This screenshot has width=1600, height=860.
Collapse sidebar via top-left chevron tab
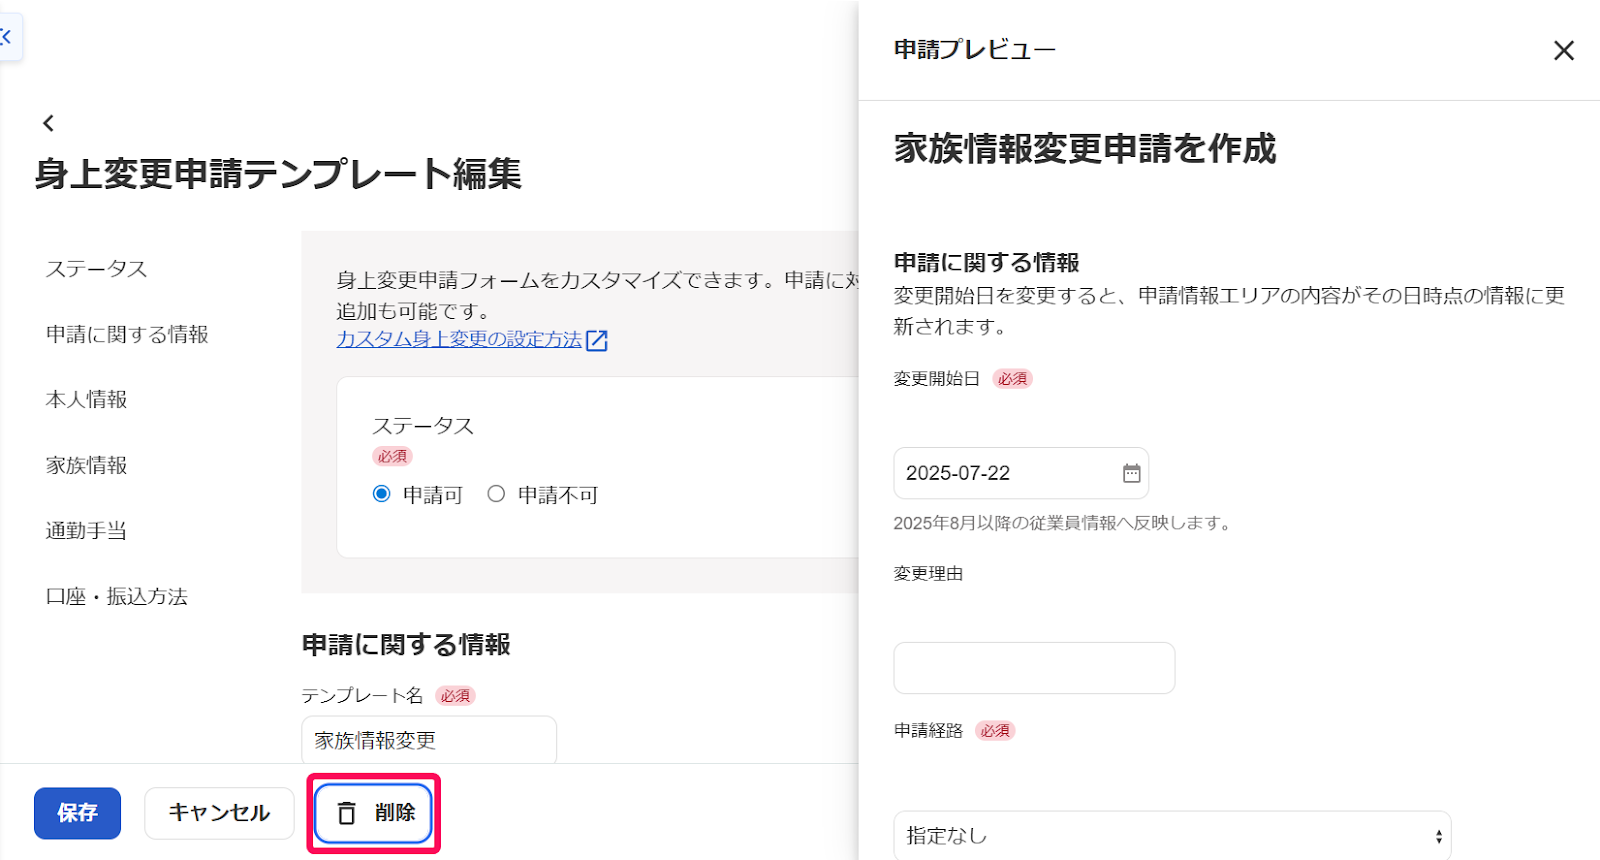pos(8,37)
